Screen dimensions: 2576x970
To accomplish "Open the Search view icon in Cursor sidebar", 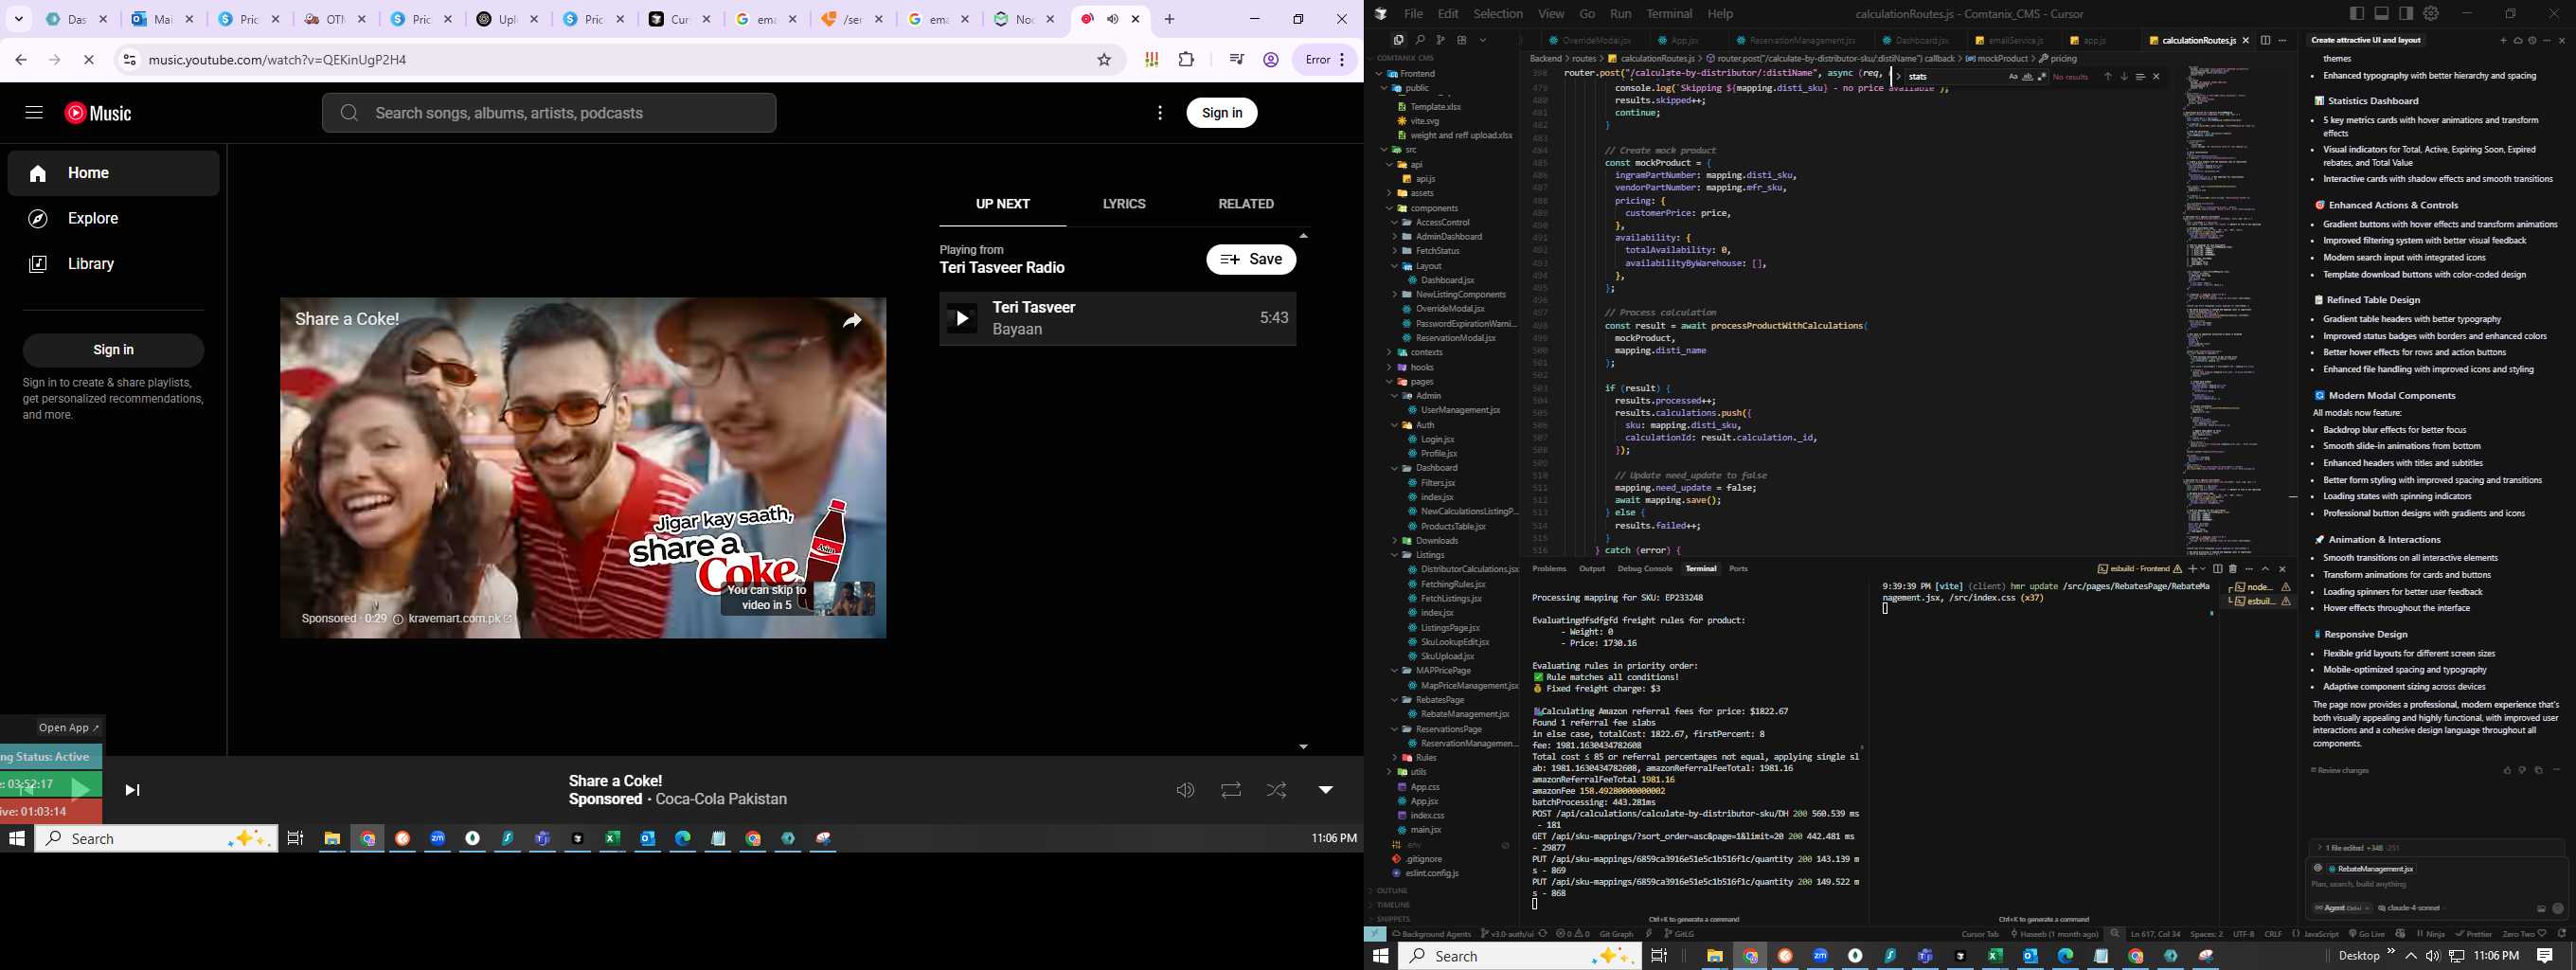I will coord(1420,40).
